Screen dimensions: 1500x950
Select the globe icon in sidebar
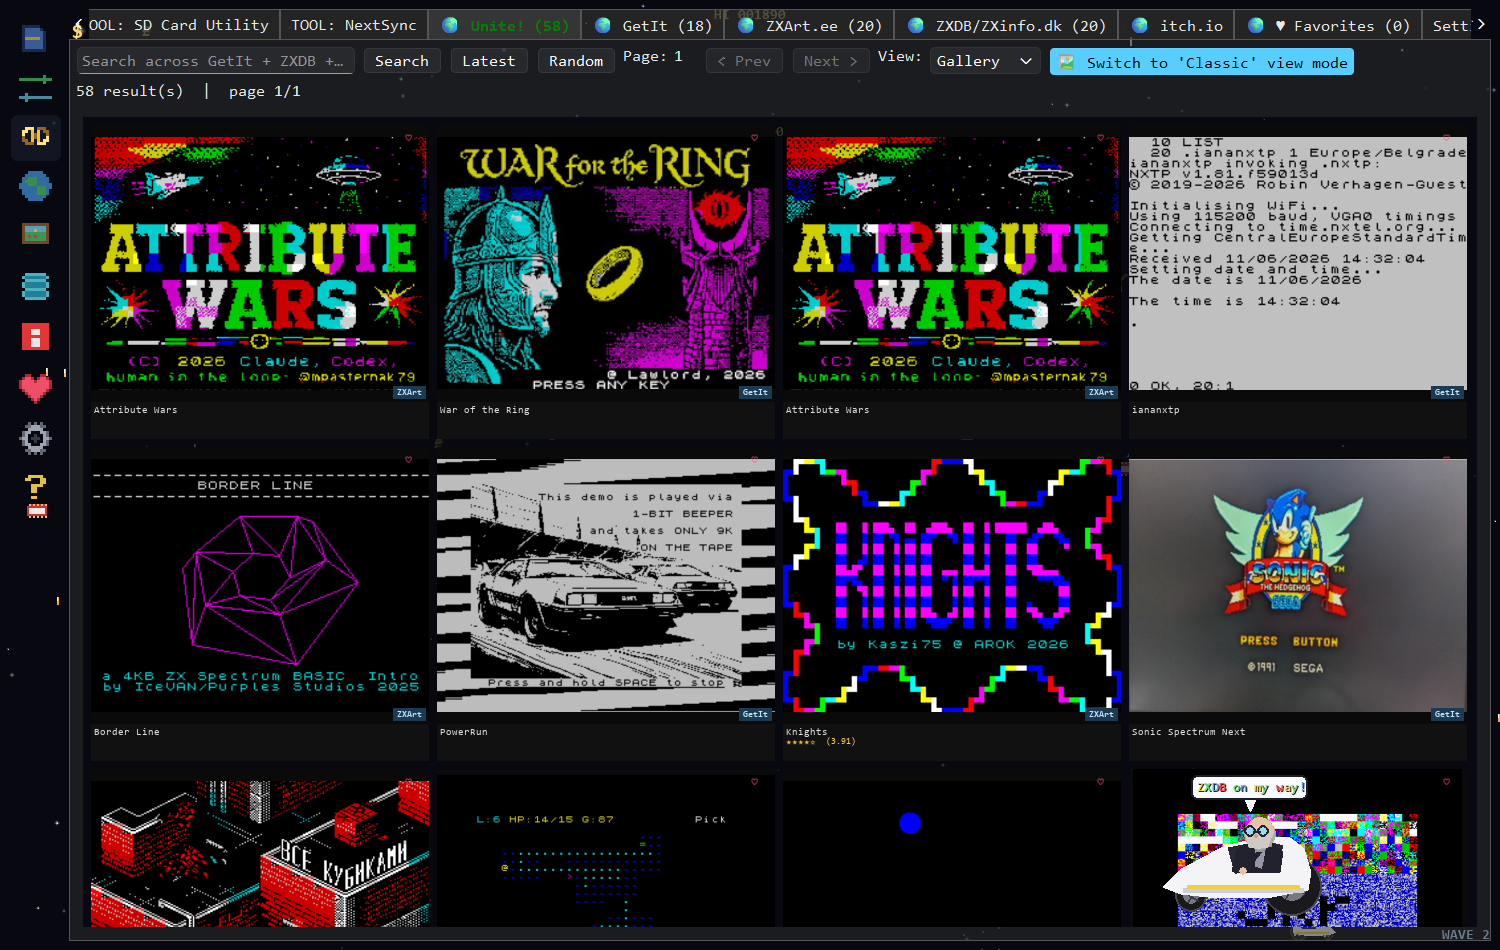click(x=35, y=186)
